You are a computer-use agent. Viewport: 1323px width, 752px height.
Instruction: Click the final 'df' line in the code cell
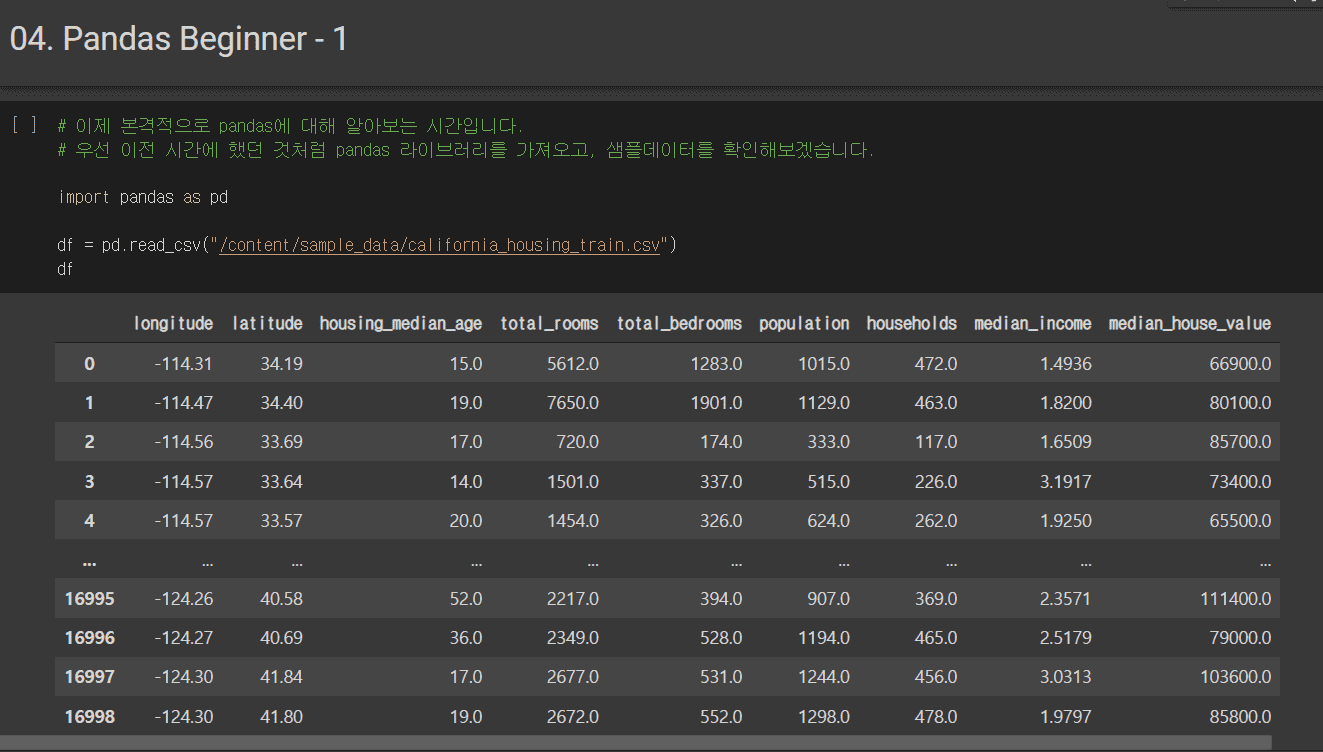pos(66,269)
